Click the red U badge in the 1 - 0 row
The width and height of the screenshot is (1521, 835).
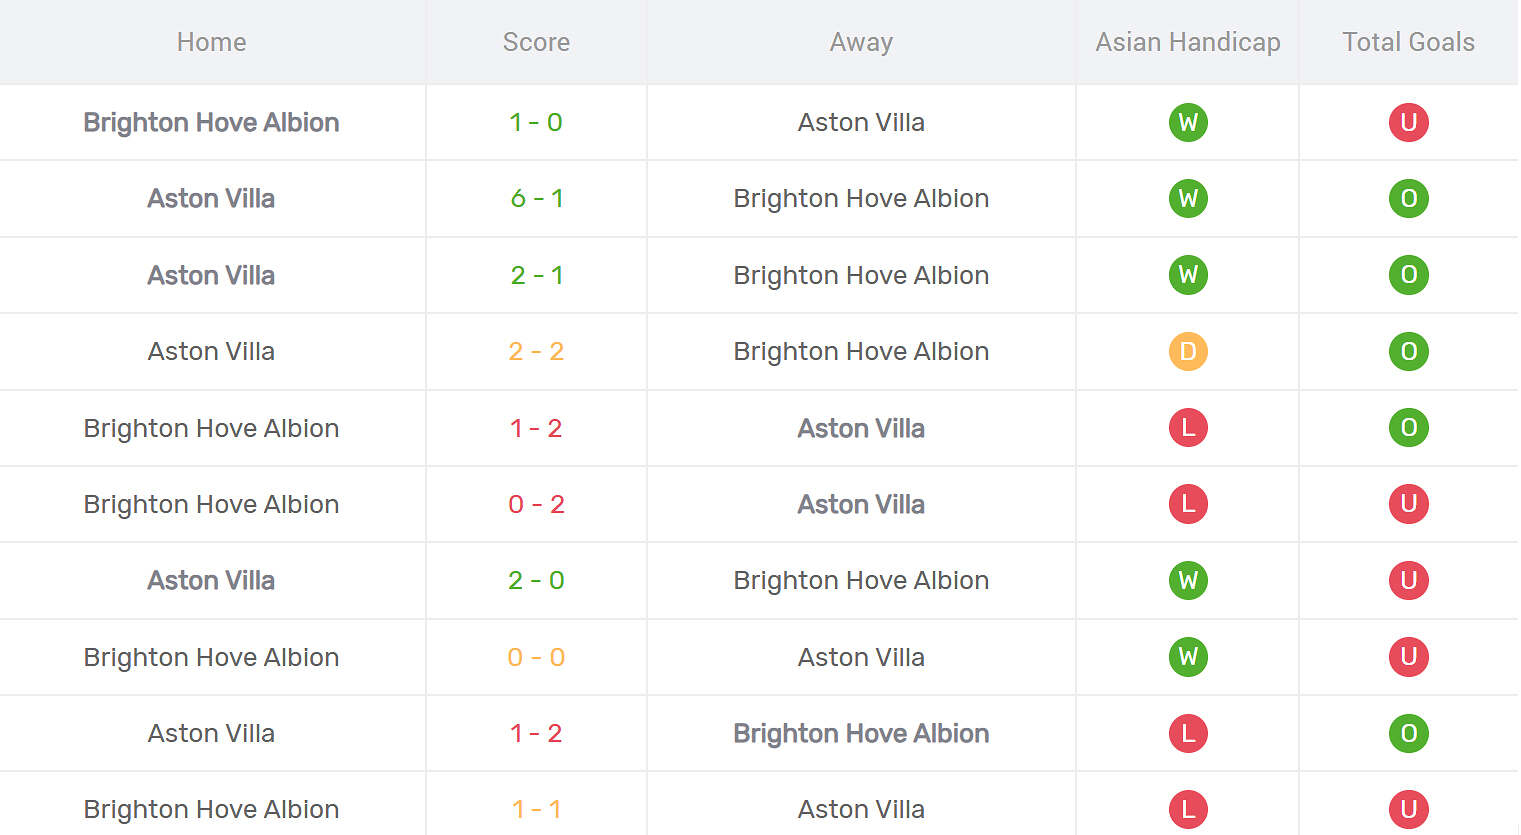(1408, 122)
